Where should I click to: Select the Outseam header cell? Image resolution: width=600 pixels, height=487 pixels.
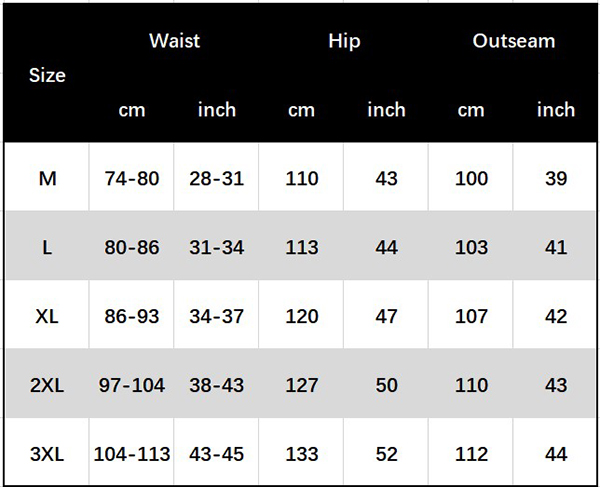point(513,41)
